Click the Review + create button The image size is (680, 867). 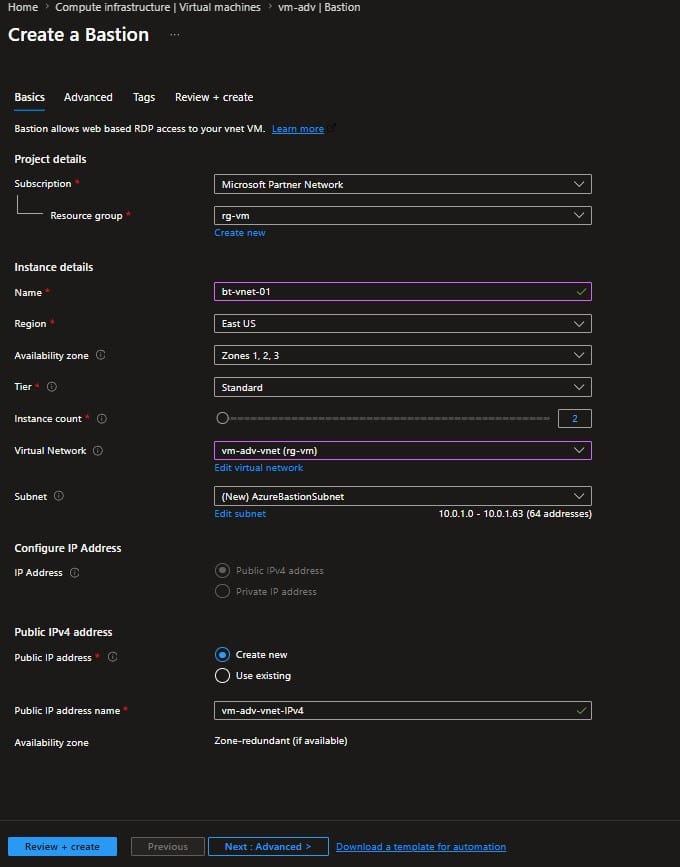click(62, 846)
